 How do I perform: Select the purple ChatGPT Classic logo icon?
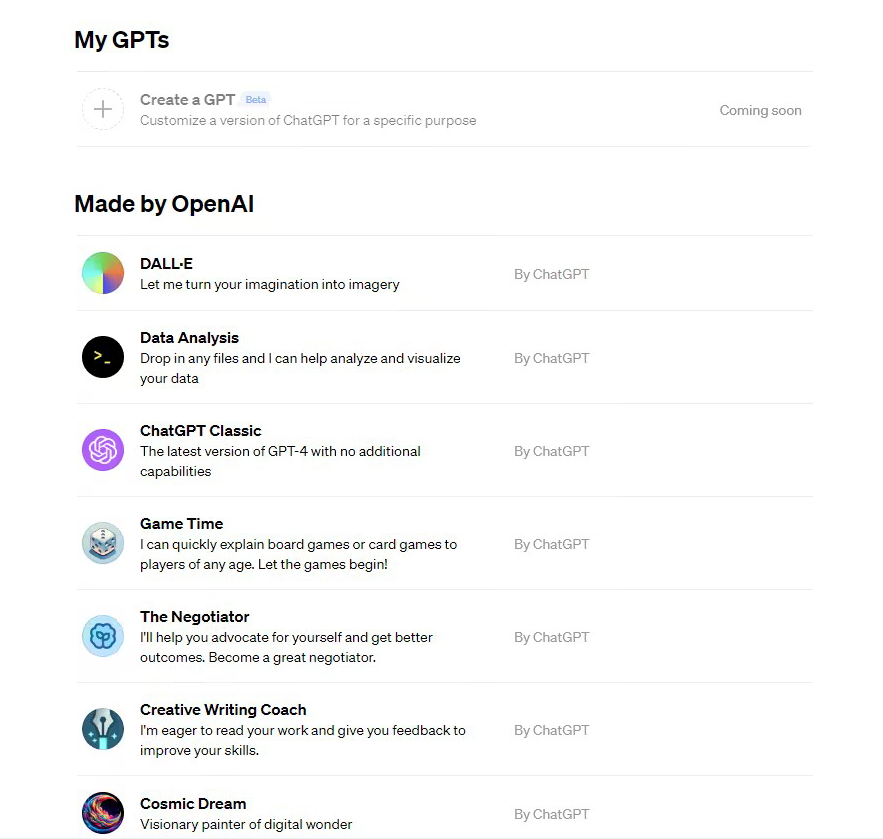point(103,450)
